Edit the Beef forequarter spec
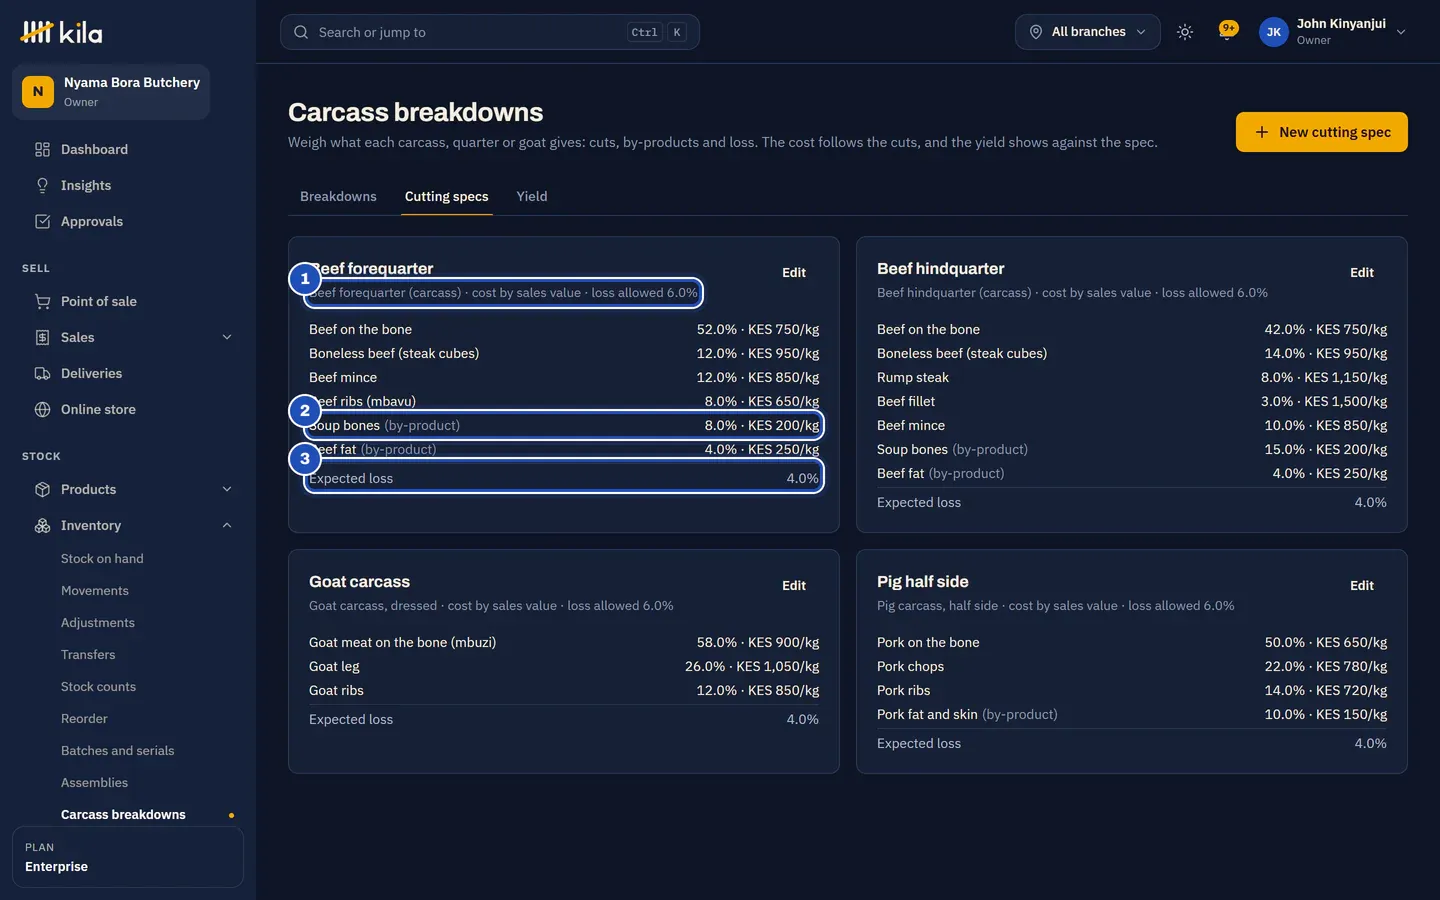The height and width of the screenshot is (900, 1440). pyautogui.click(x=794, y=272)
